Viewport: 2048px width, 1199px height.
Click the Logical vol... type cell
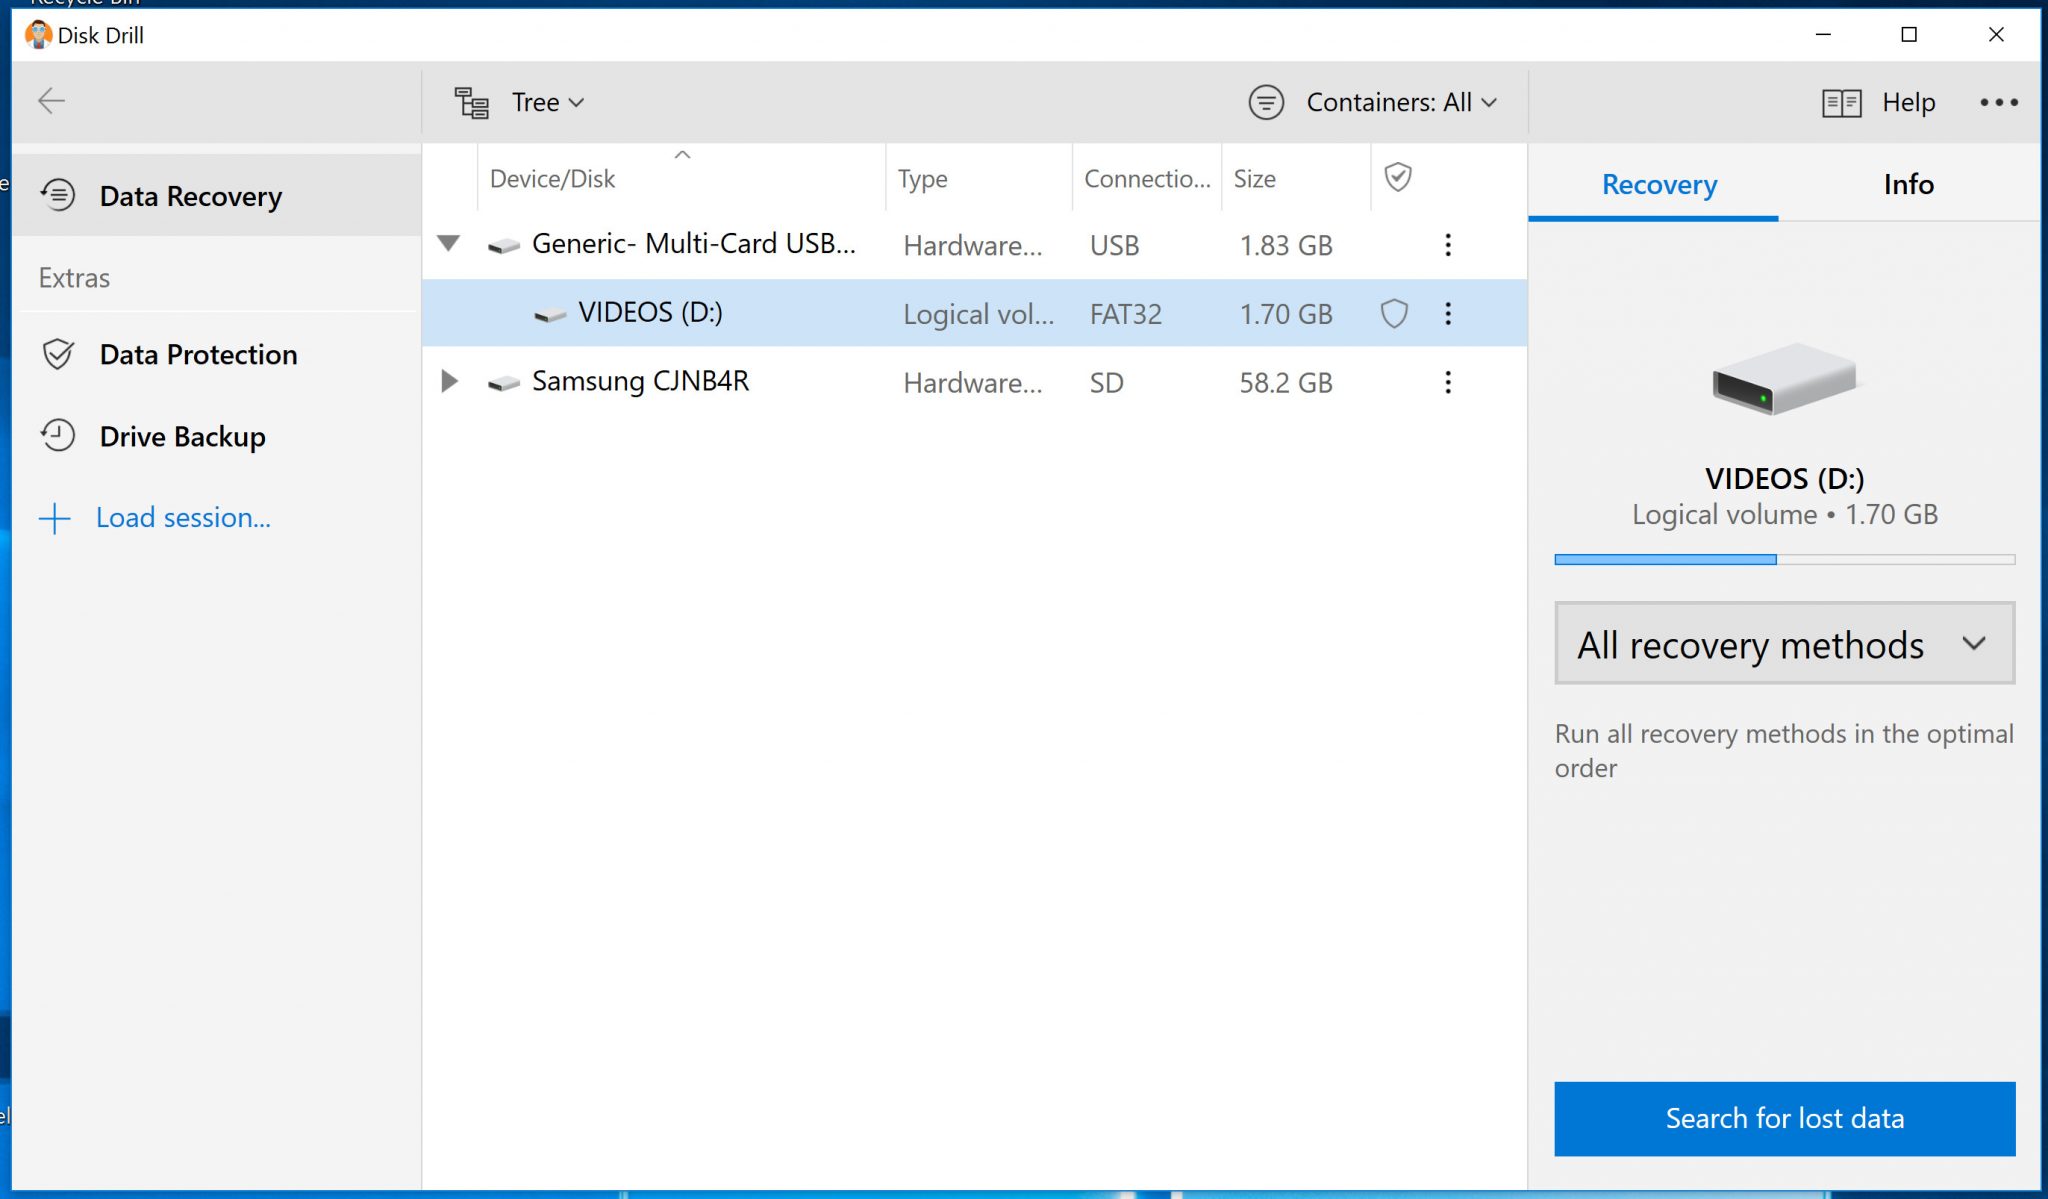click(x=978, y=314)
